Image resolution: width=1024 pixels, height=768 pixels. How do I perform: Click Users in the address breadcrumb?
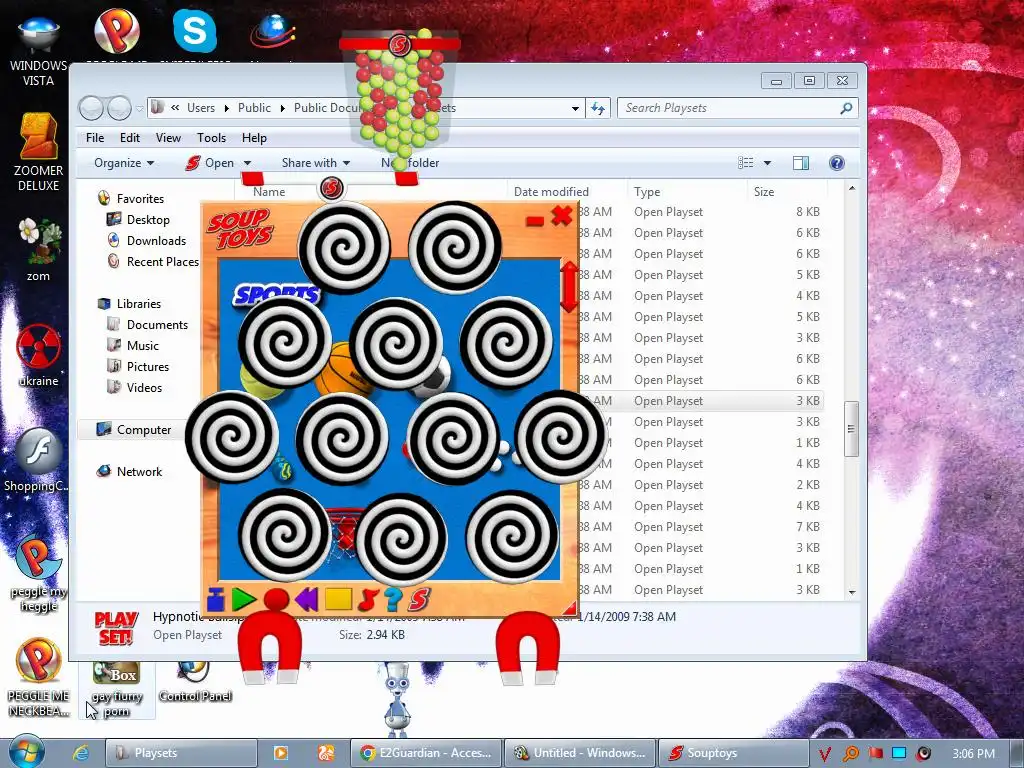200,108
